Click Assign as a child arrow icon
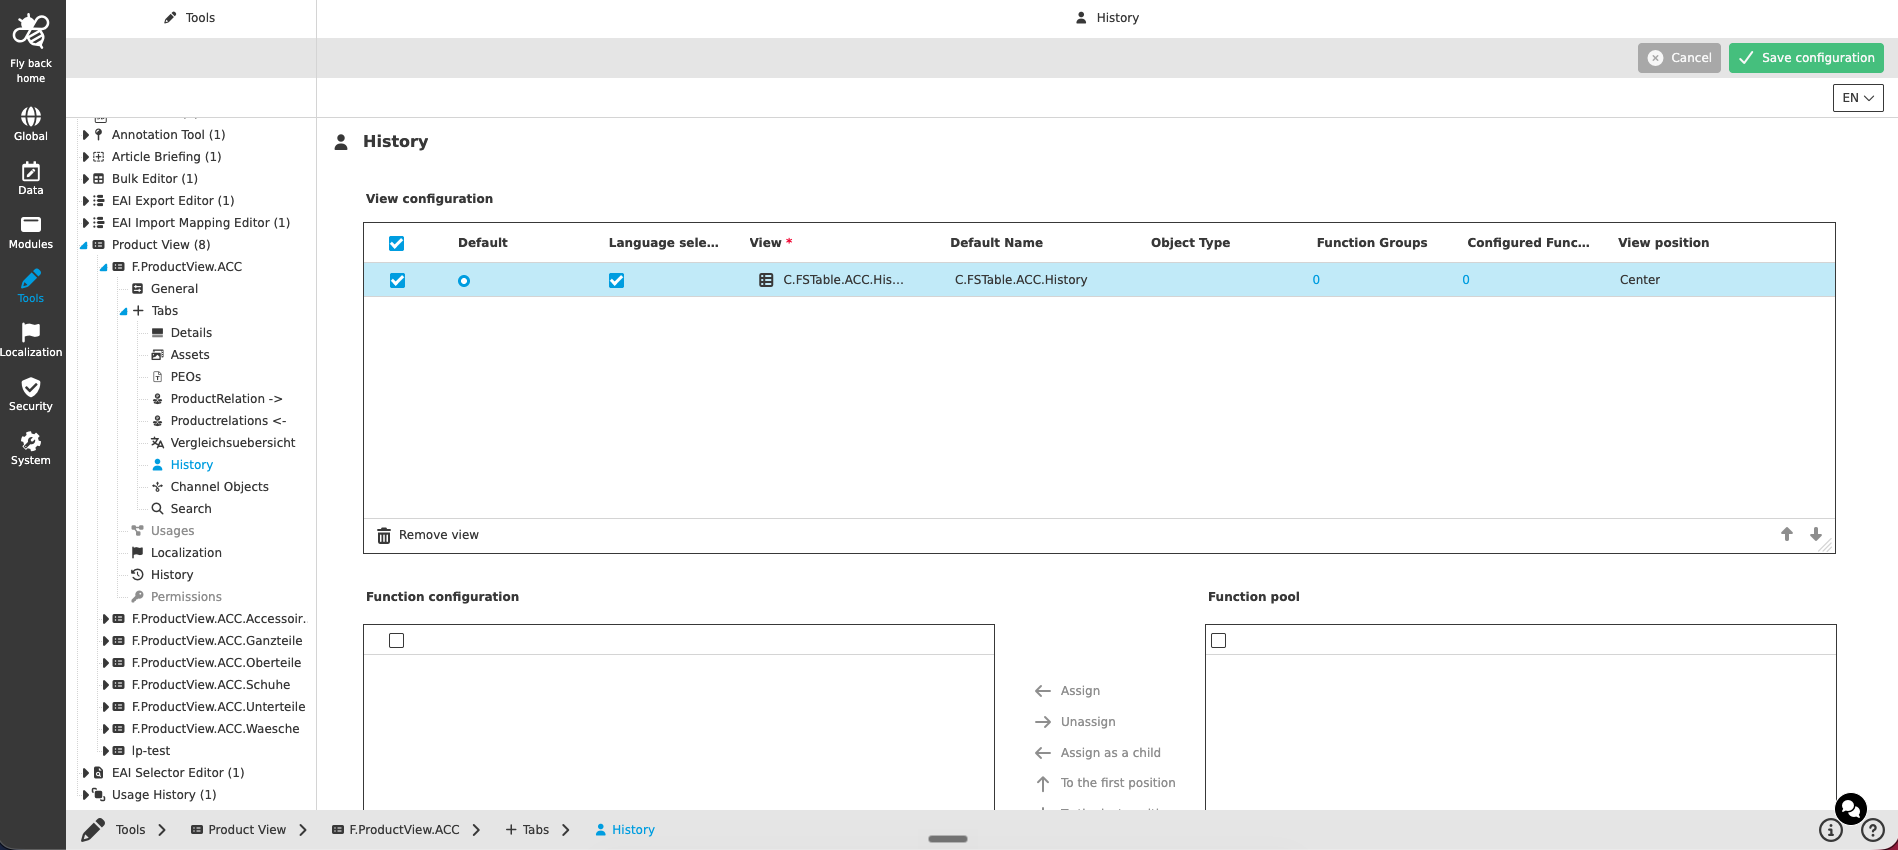The image size is (1898, 850). (1043, 753)
